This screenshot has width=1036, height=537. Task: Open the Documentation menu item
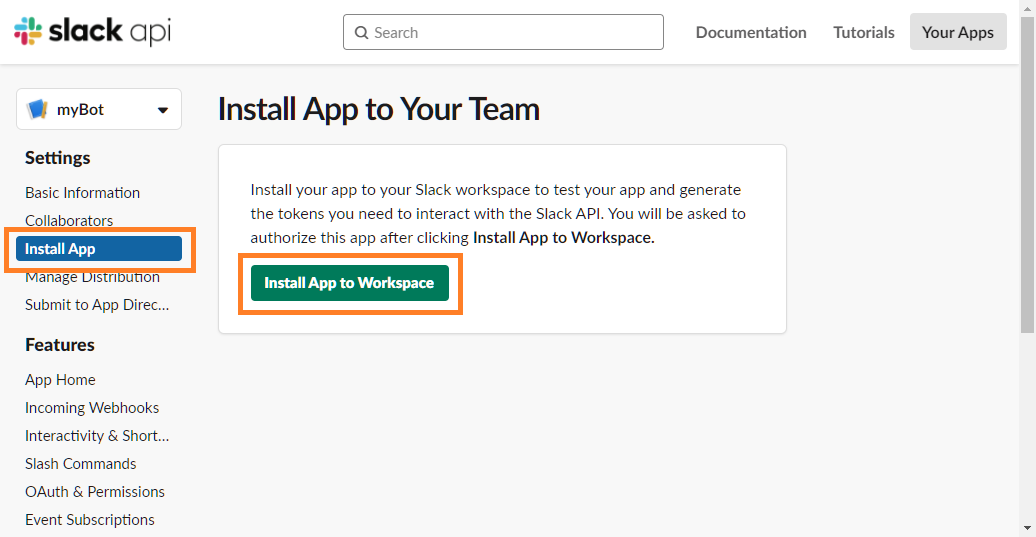[x=751, y=32]
